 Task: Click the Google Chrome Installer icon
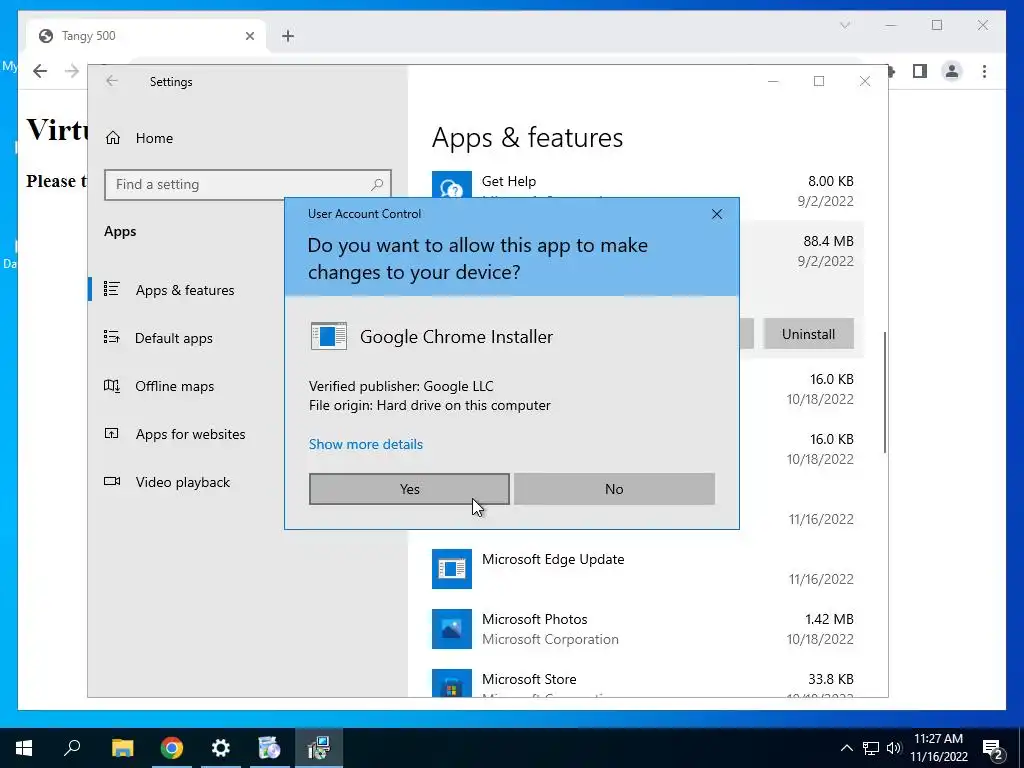click(x=328, y=336)
